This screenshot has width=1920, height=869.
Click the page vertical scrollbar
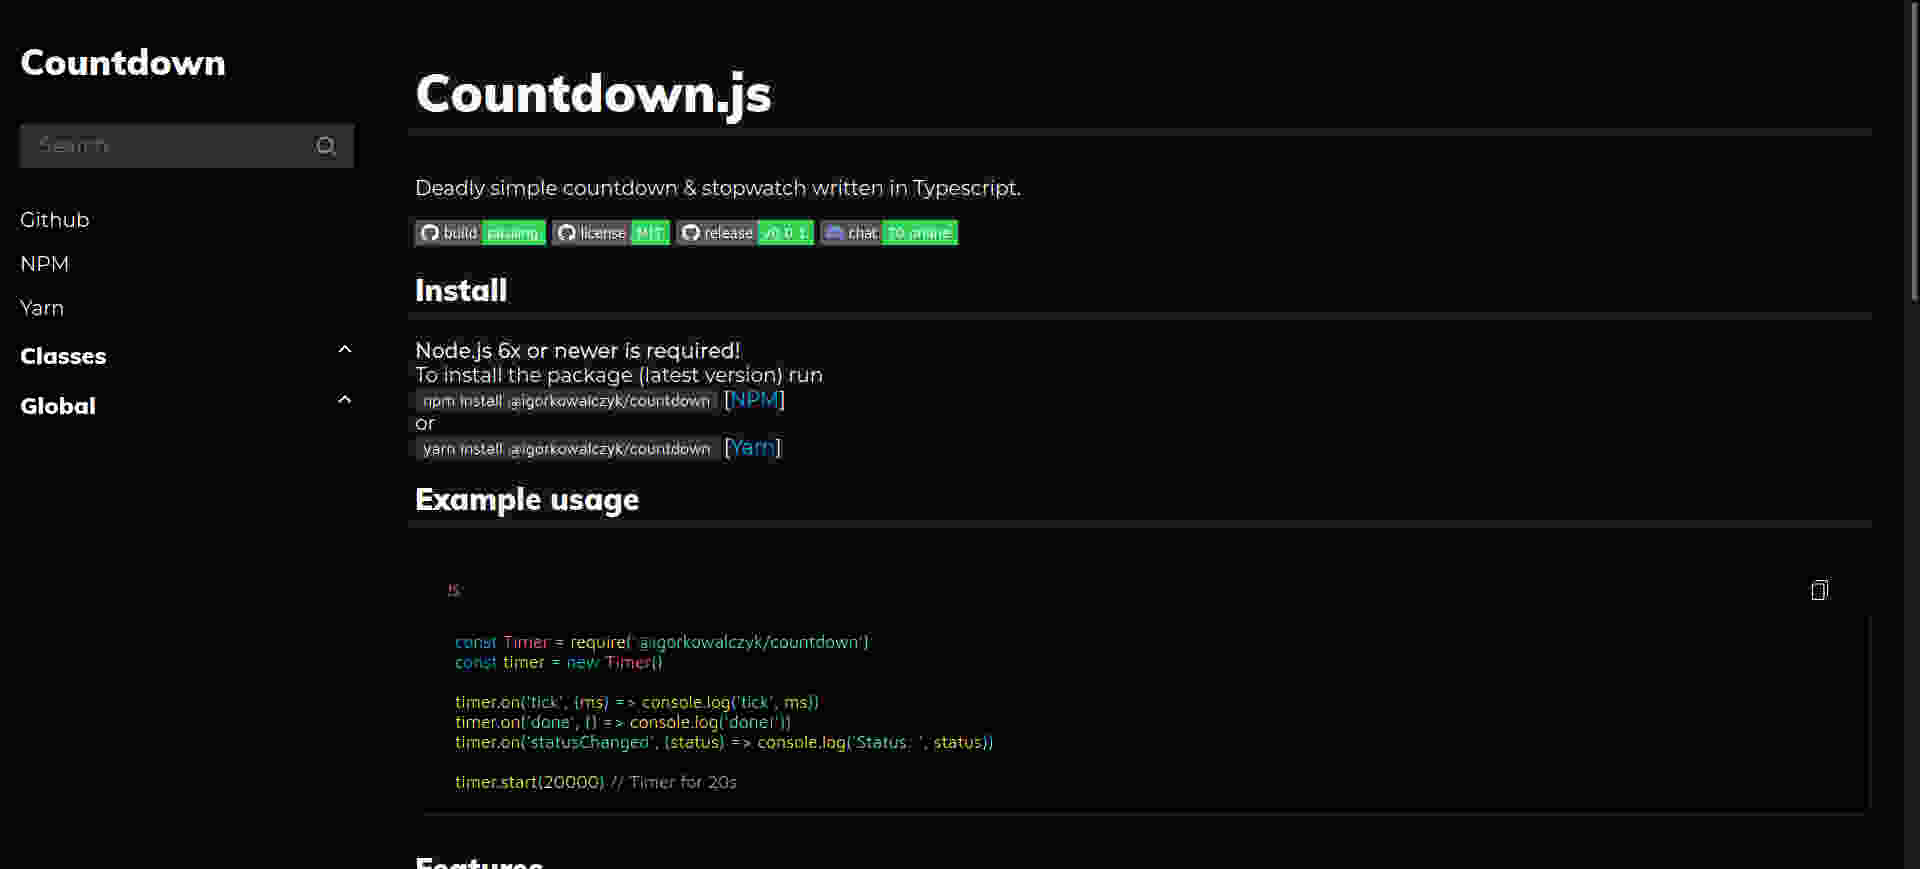point(1912,150)
